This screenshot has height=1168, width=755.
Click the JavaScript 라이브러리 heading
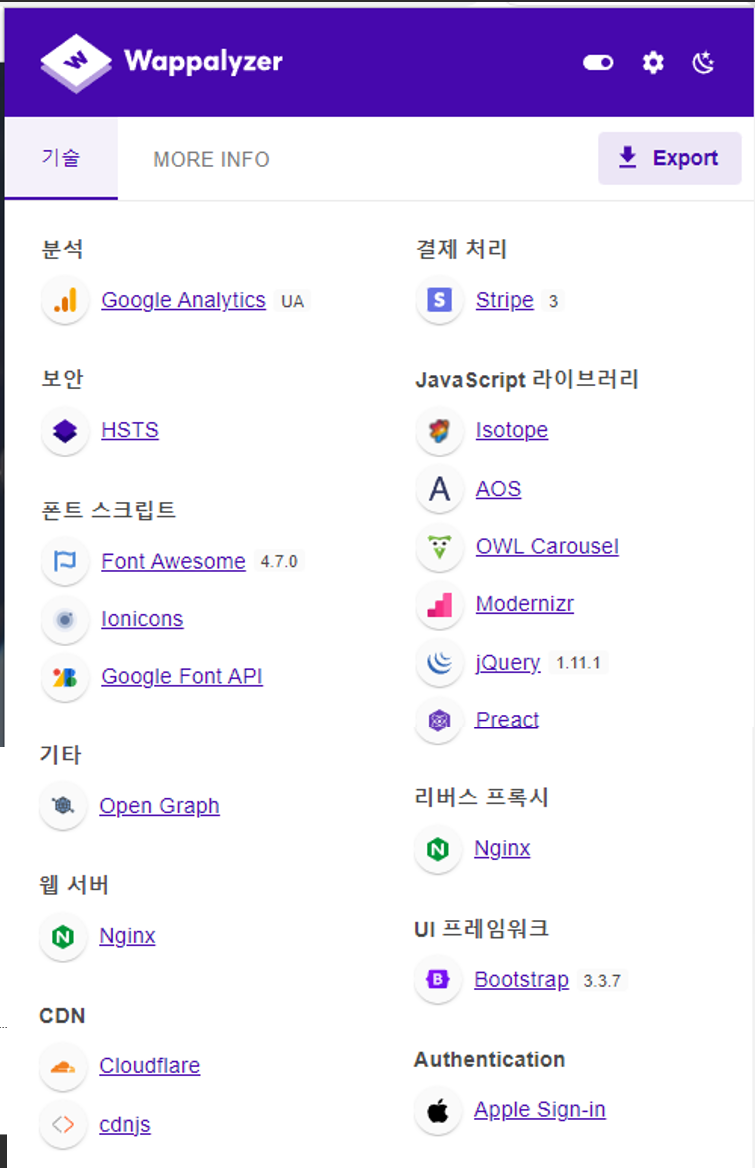point(527,379)
